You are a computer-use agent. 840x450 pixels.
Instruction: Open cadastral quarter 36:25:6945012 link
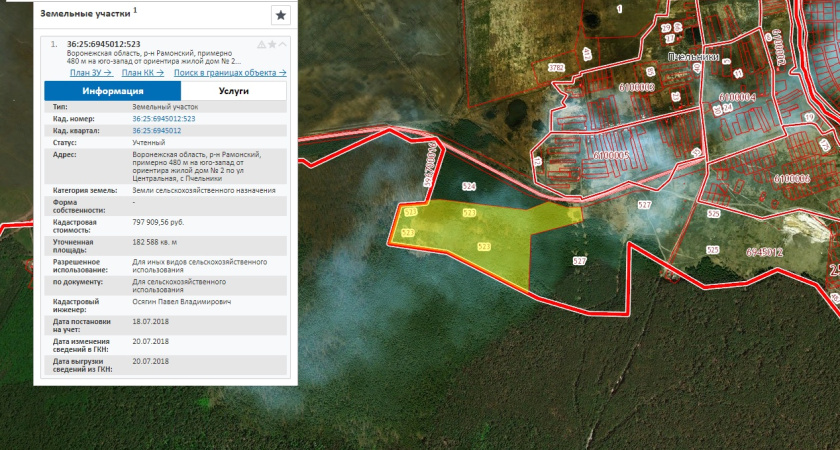(x=156, y=130)
